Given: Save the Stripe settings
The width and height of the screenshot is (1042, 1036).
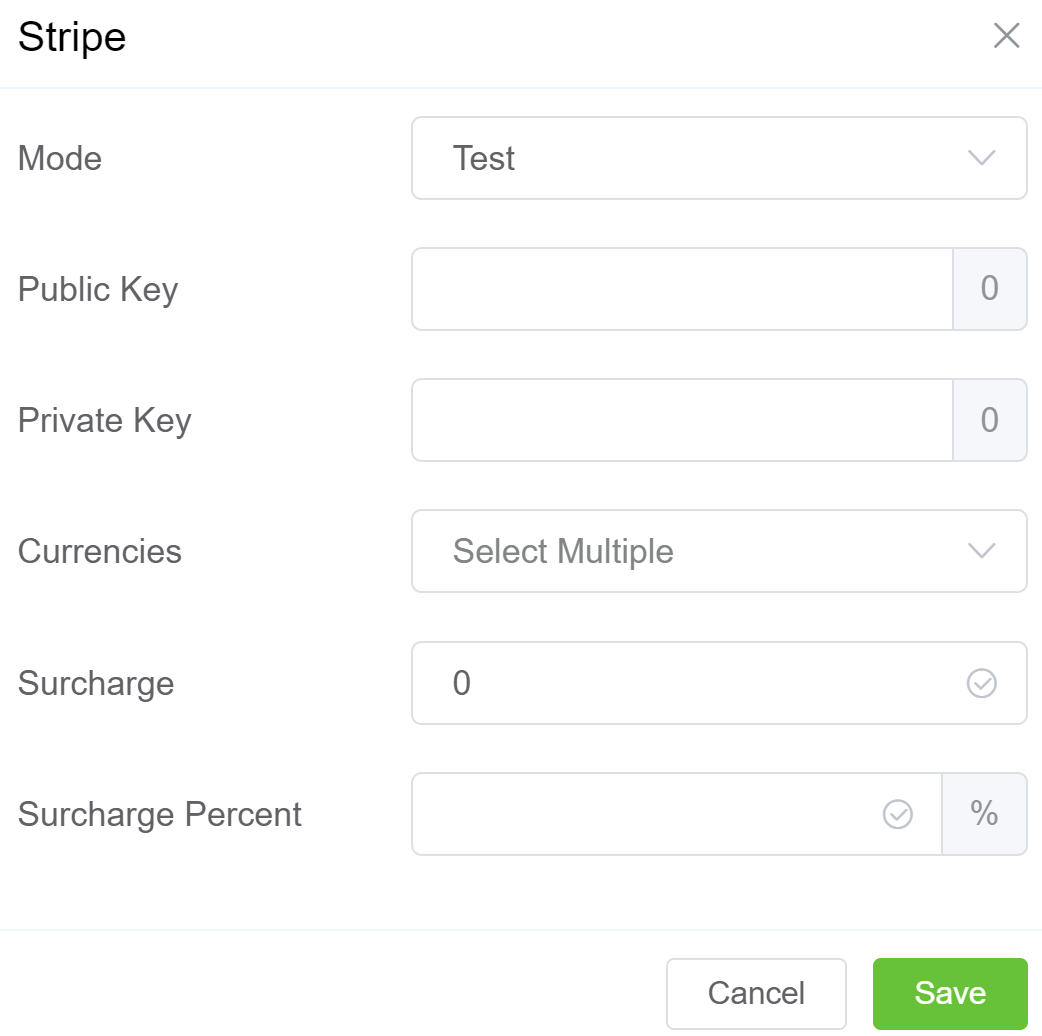Looking at the screenshot, I should (950, 993).
